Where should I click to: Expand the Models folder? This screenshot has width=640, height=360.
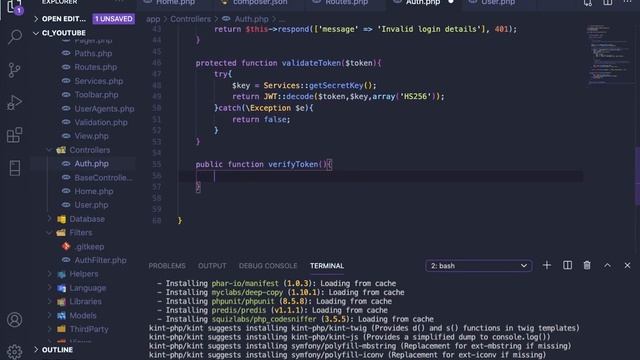click(83, 316)
